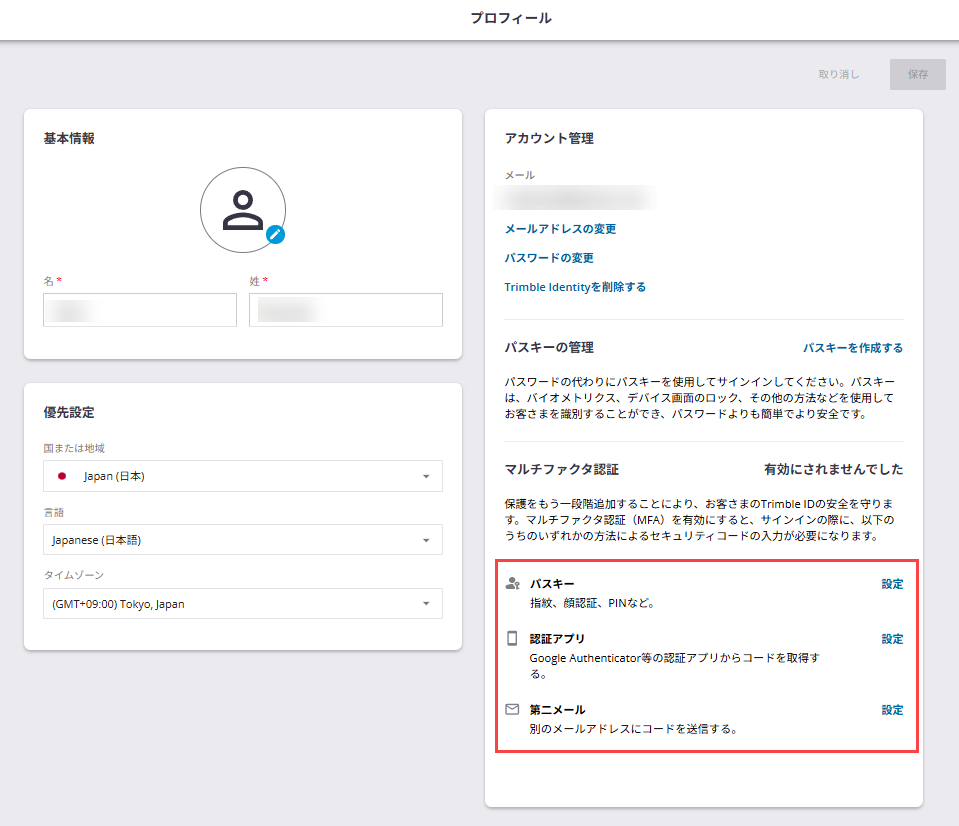Click the profile avatar picture

point(243,208)
